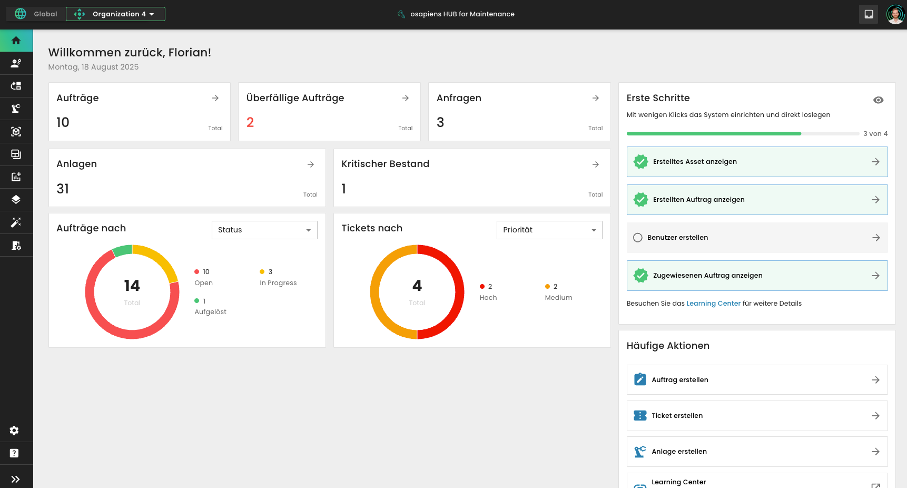Viewport: 908px width, 488px height.
Task: Click the arrow on Überfällige Aufträge card
Action: click(405, 98)
